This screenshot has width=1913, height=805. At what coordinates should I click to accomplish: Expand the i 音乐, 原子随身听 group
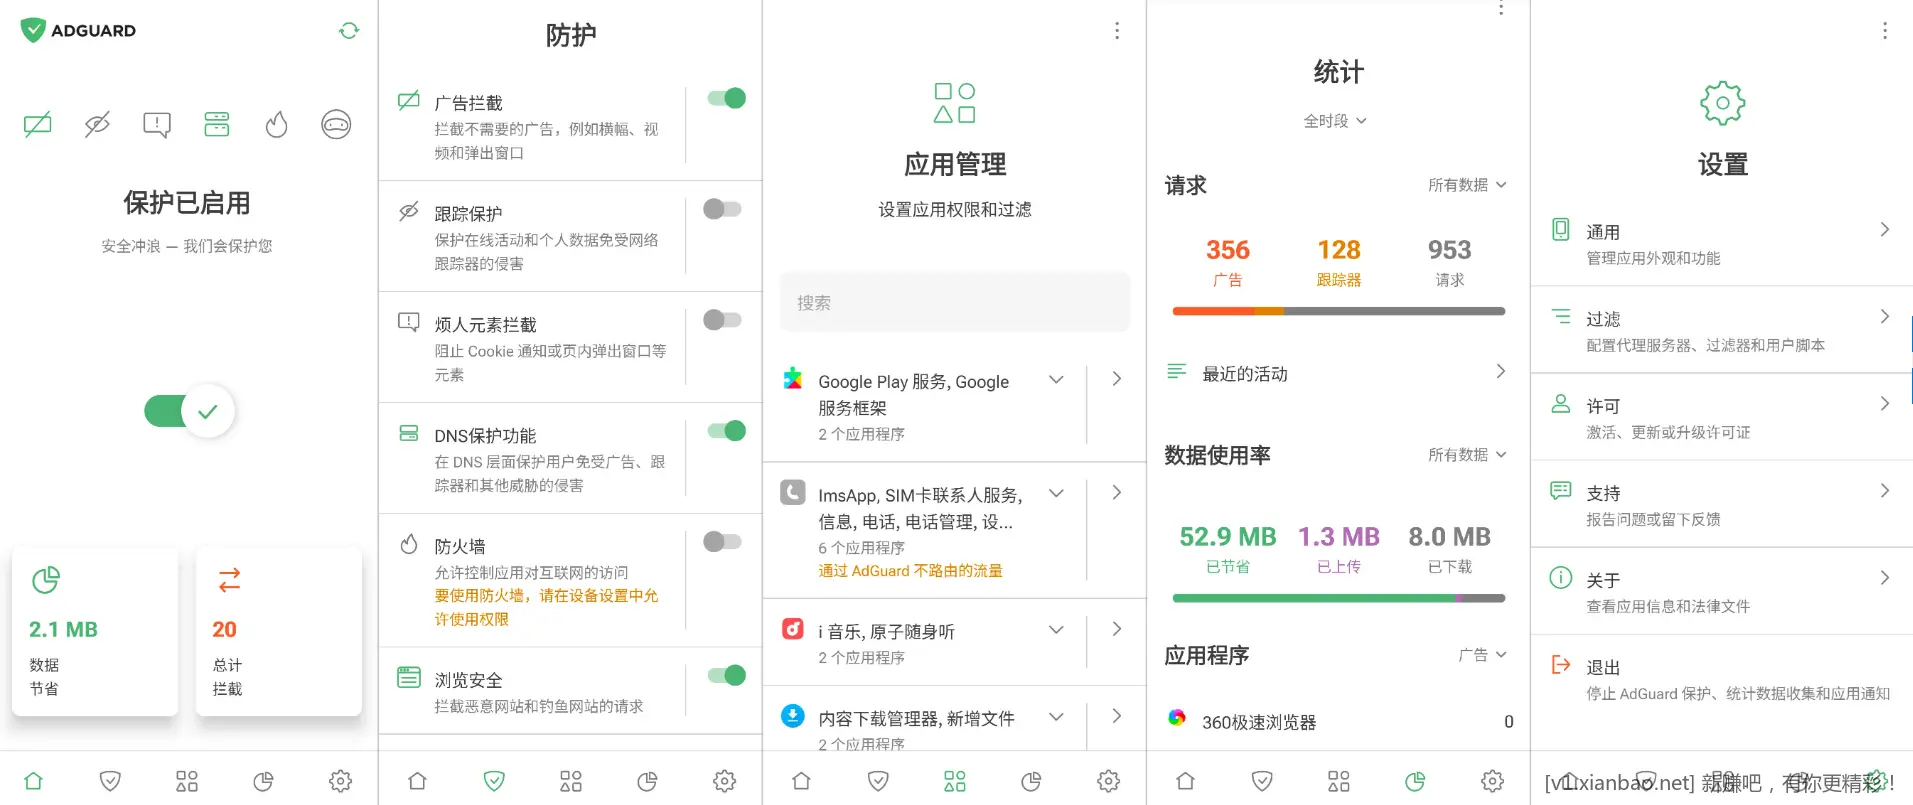pos(1056,630)
